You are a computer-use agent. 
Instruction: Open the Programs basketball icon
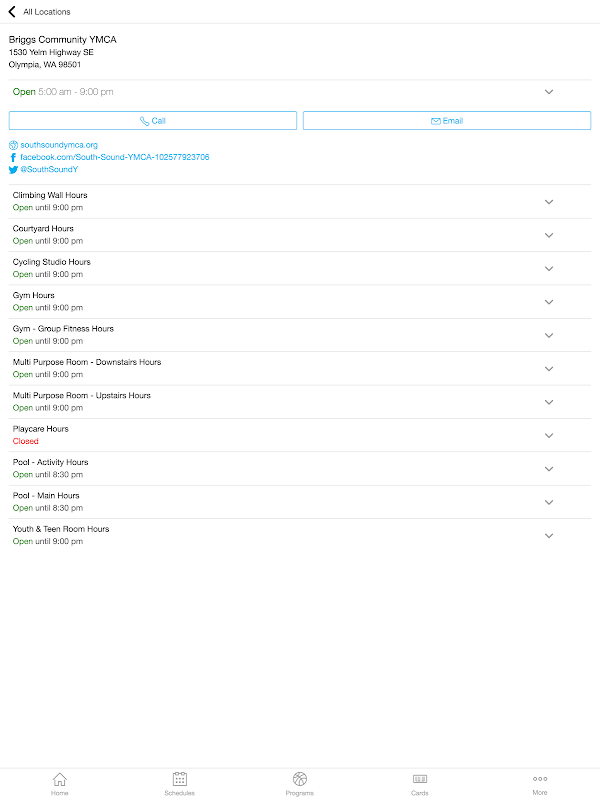(x=300, y=779)
